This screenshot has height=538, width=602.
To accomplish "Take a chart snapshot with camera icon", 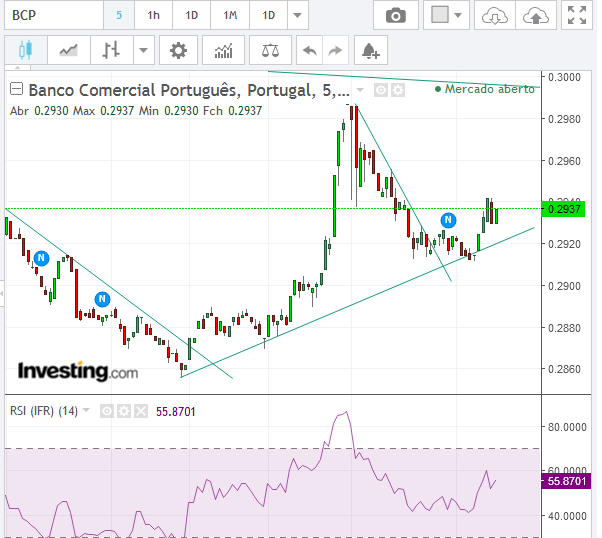I will [396, 15].
